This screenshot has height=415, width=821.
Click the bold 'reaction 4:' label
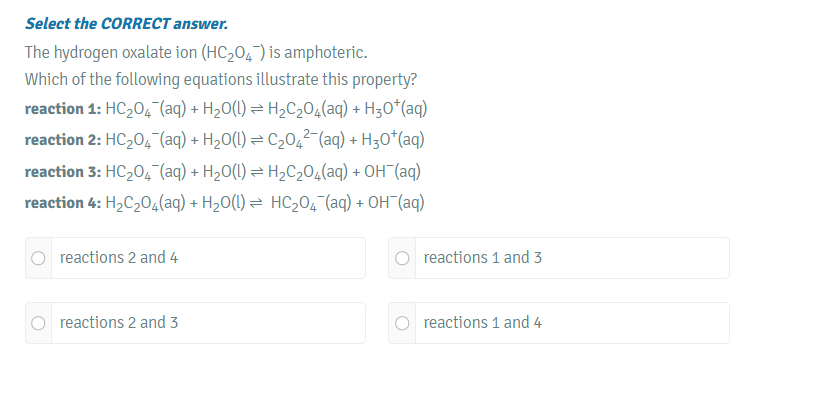(x=60, y=202)
